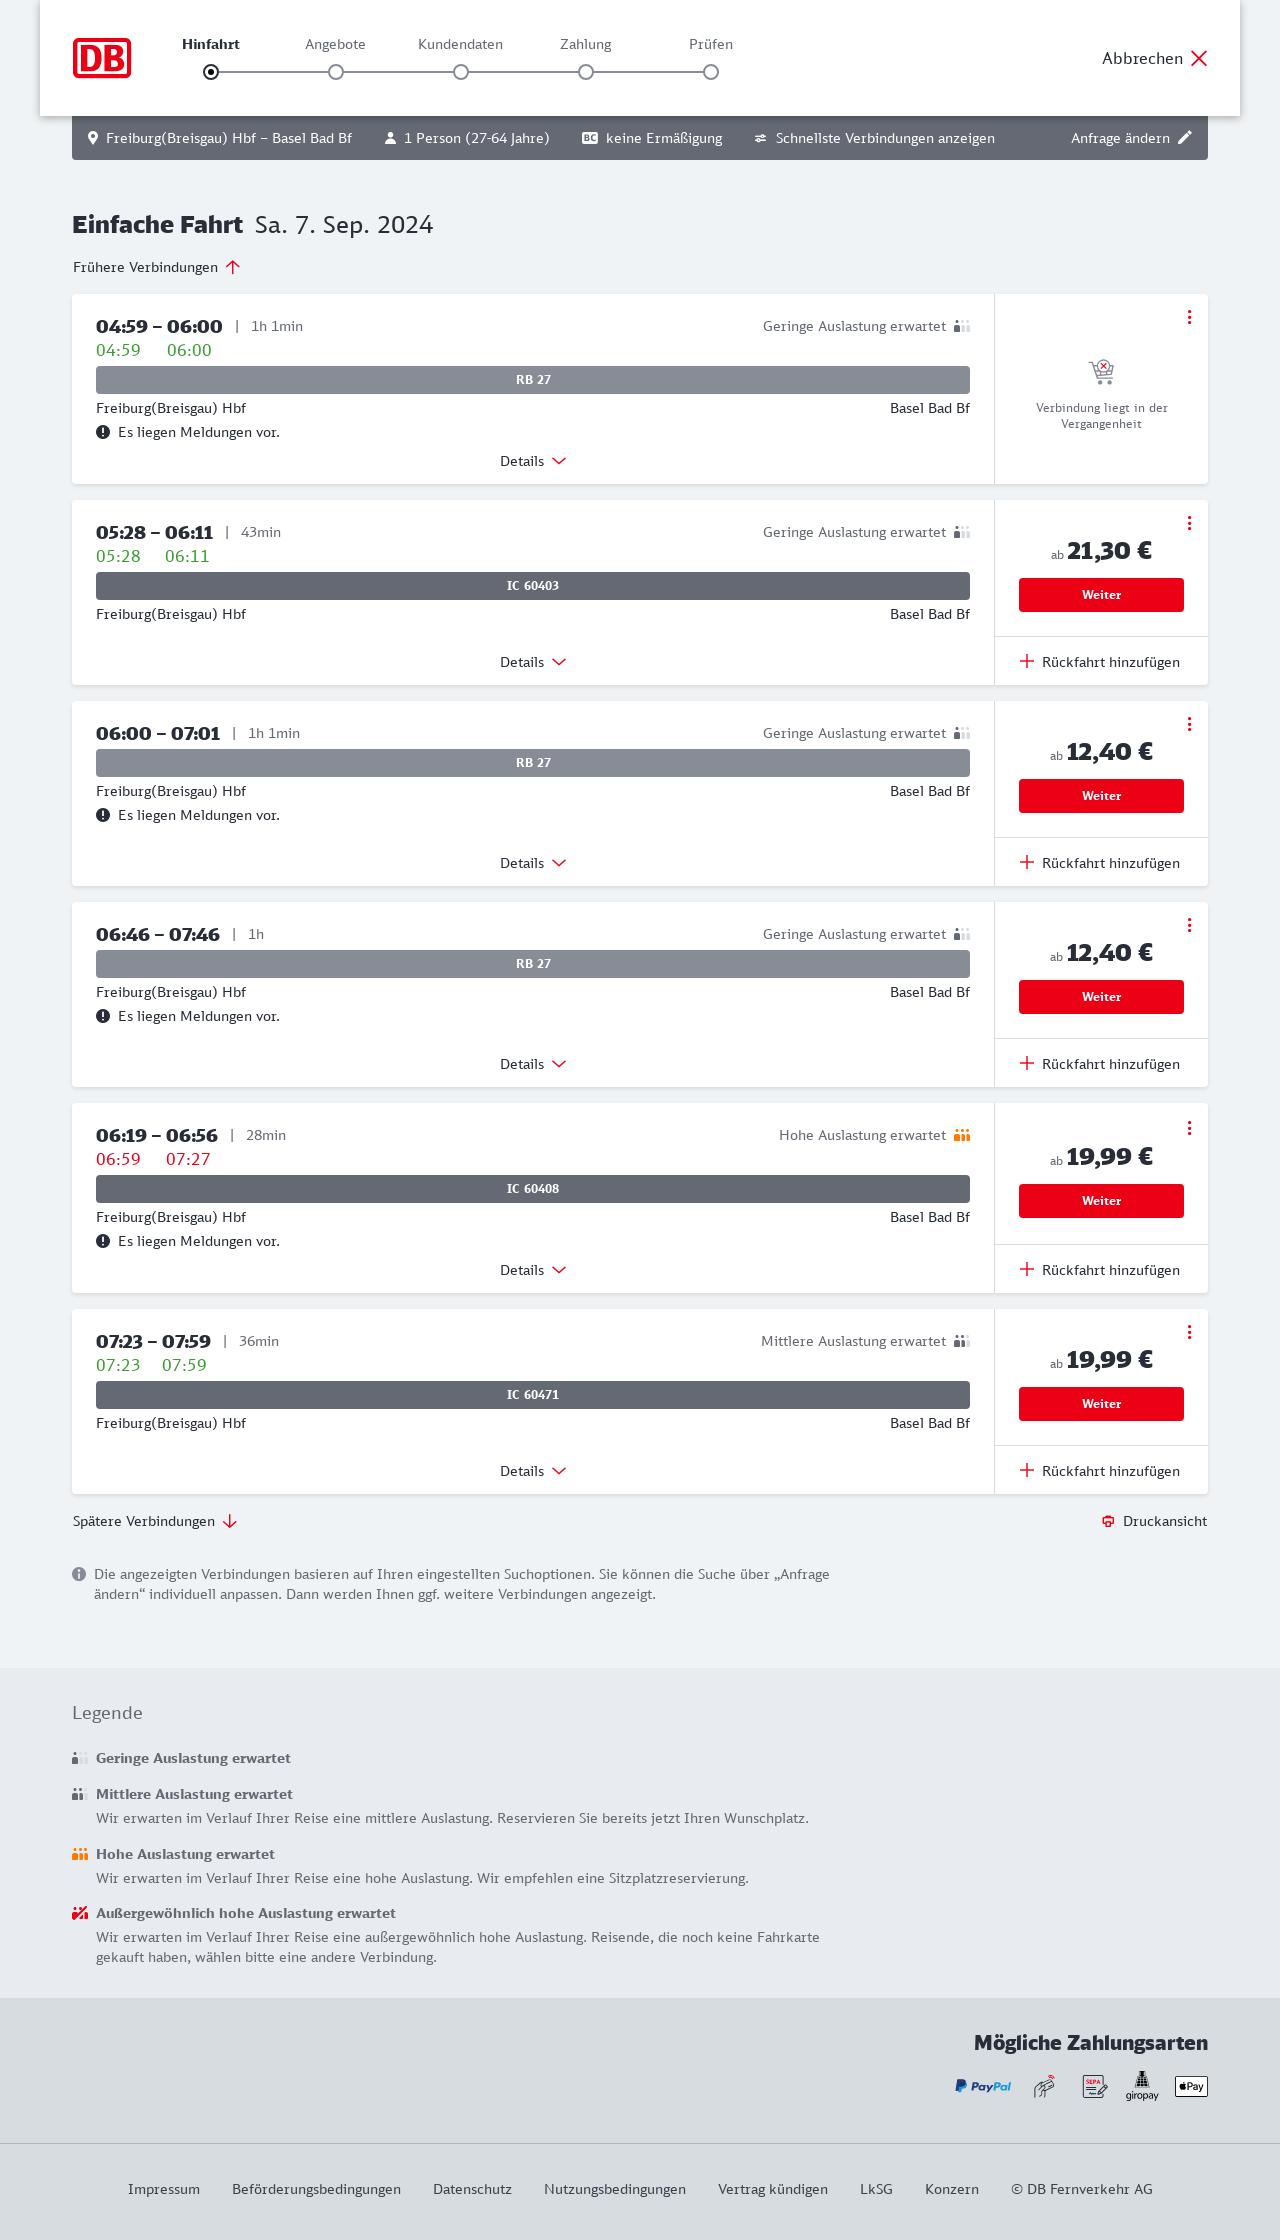Open three-dot menu for 07:23 connection
1280x2240 pixels.
1189,1332
